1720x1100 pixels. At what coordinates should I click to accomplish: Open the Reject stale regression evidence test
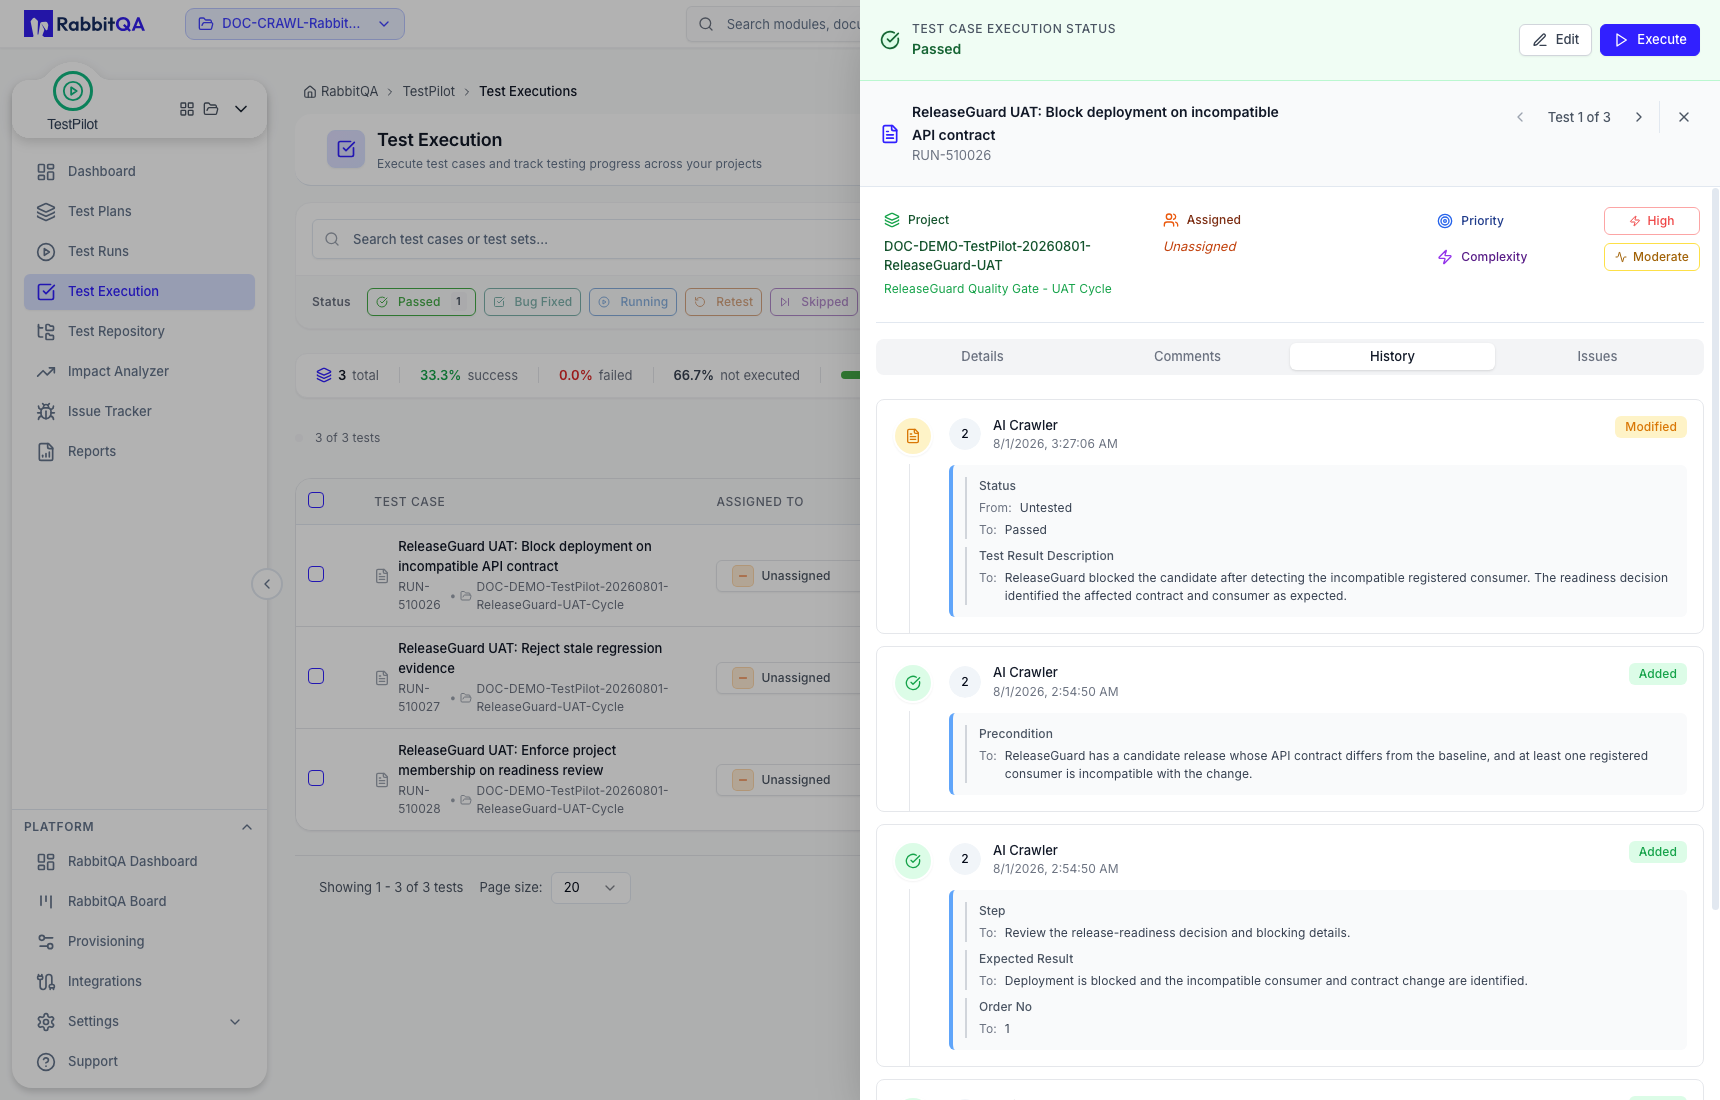530,658
